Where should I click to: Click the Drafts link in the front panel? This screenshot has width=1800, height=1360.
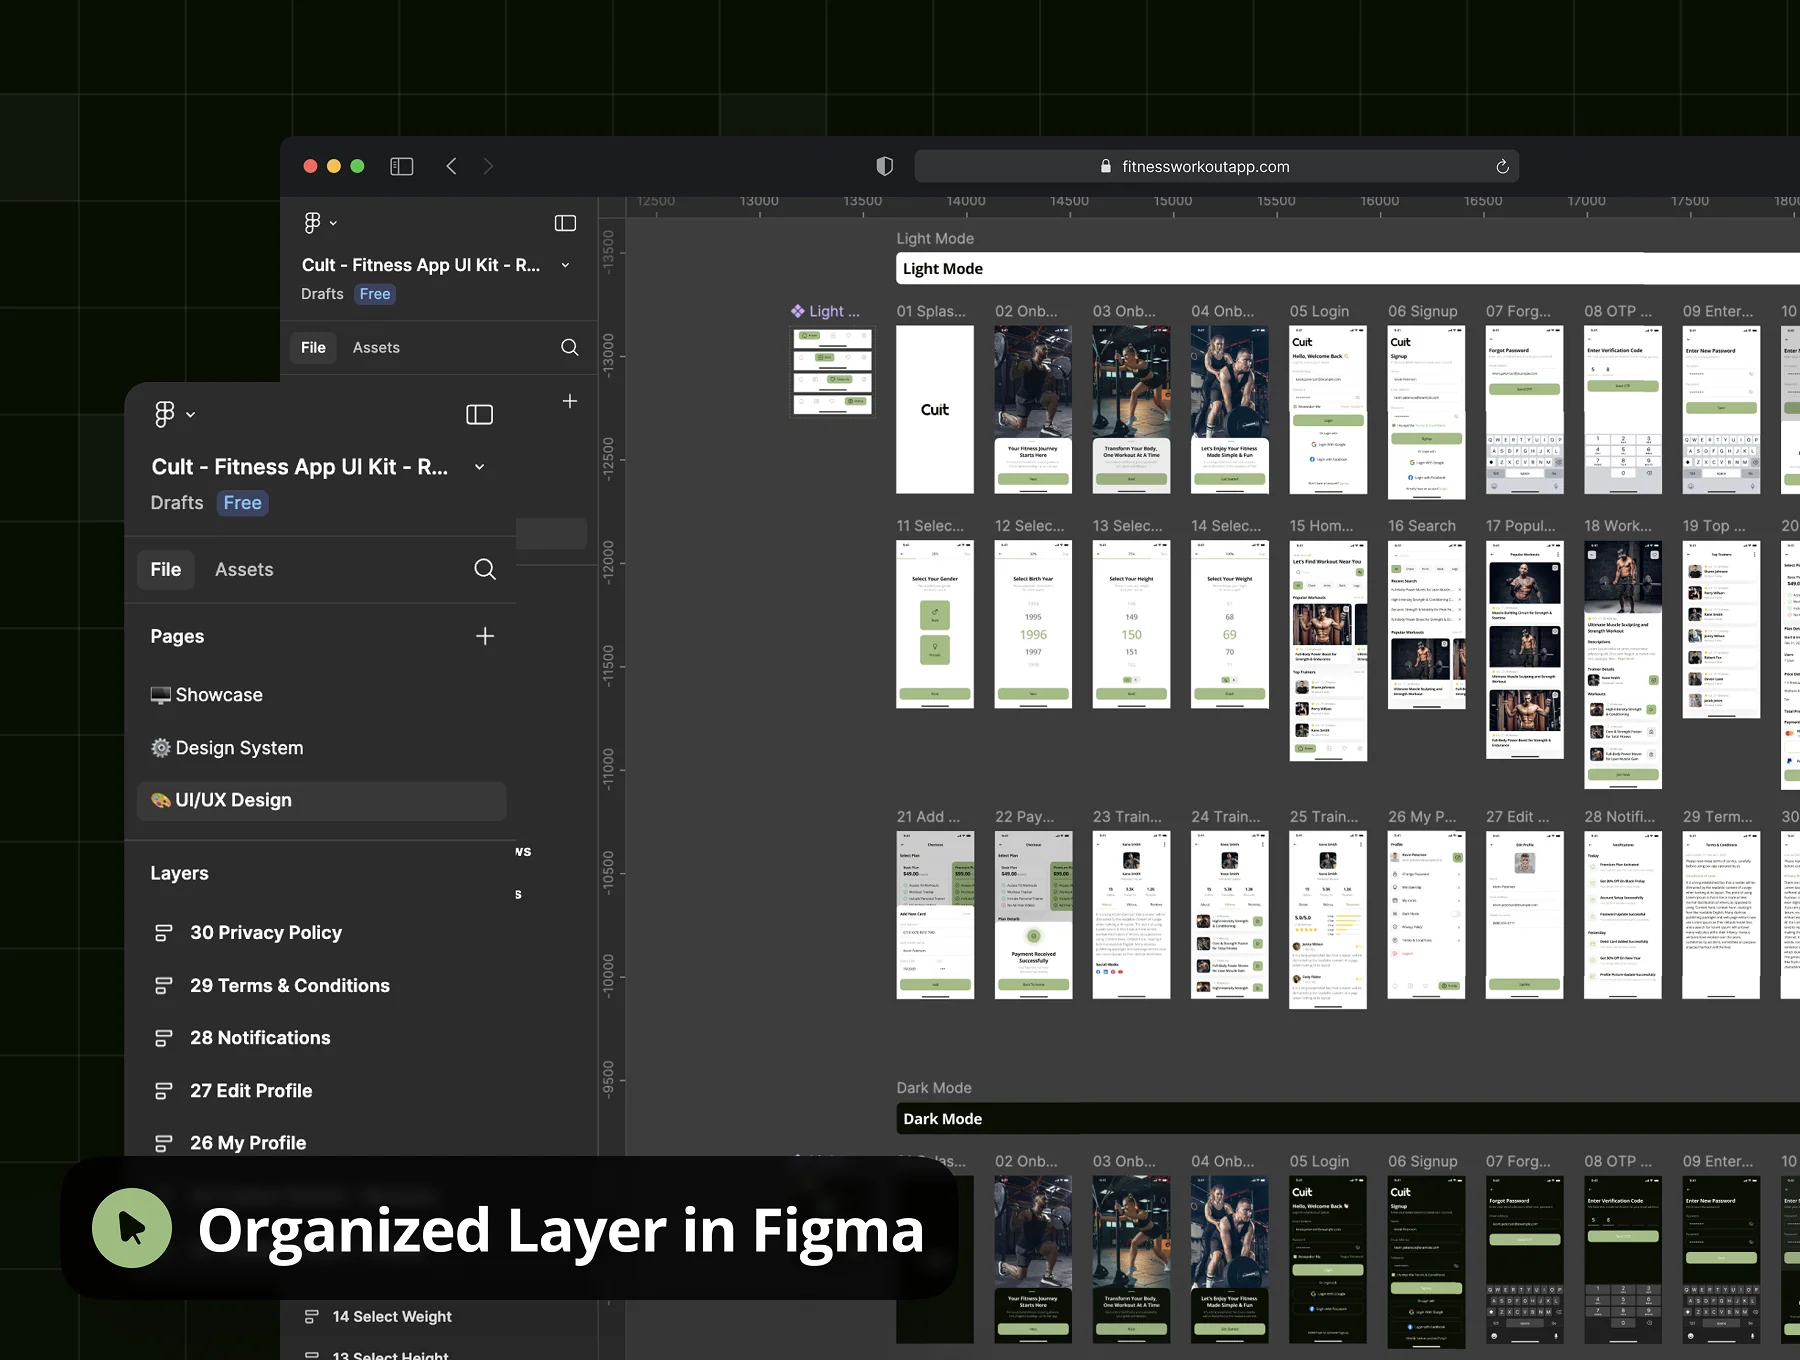(177, 503)
